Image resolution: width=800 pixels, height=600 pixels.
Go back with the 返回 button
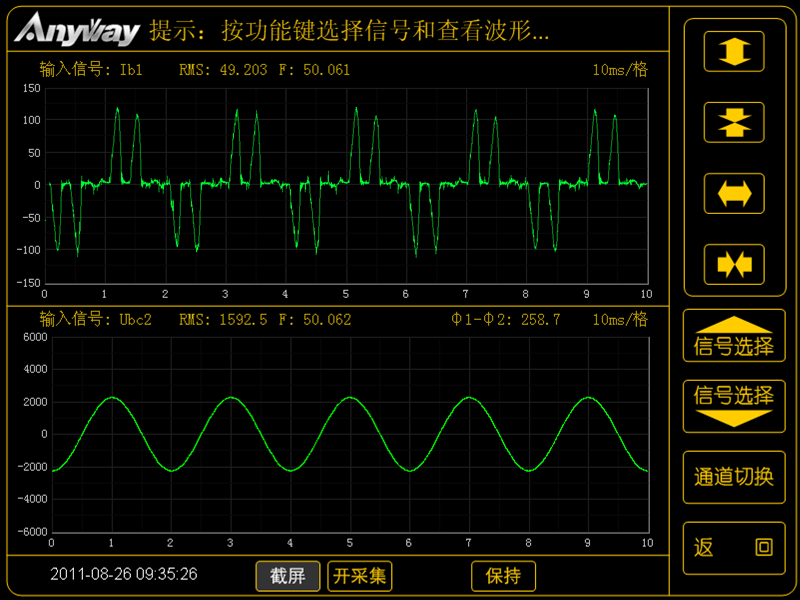733,548
